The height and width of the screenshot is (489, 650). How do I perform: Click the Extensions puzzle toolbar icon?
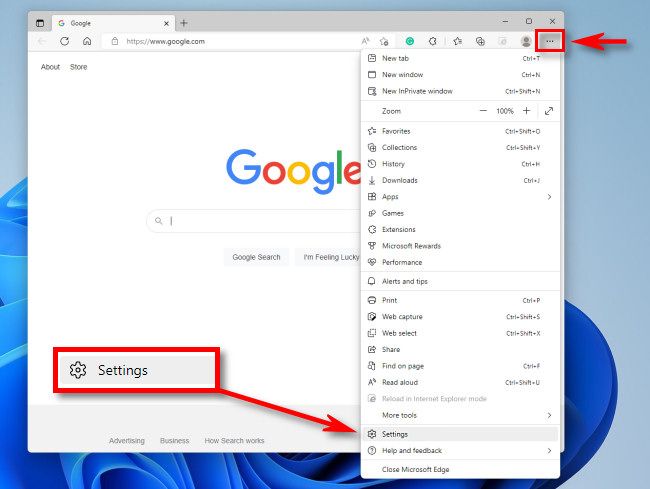[433, 41]
